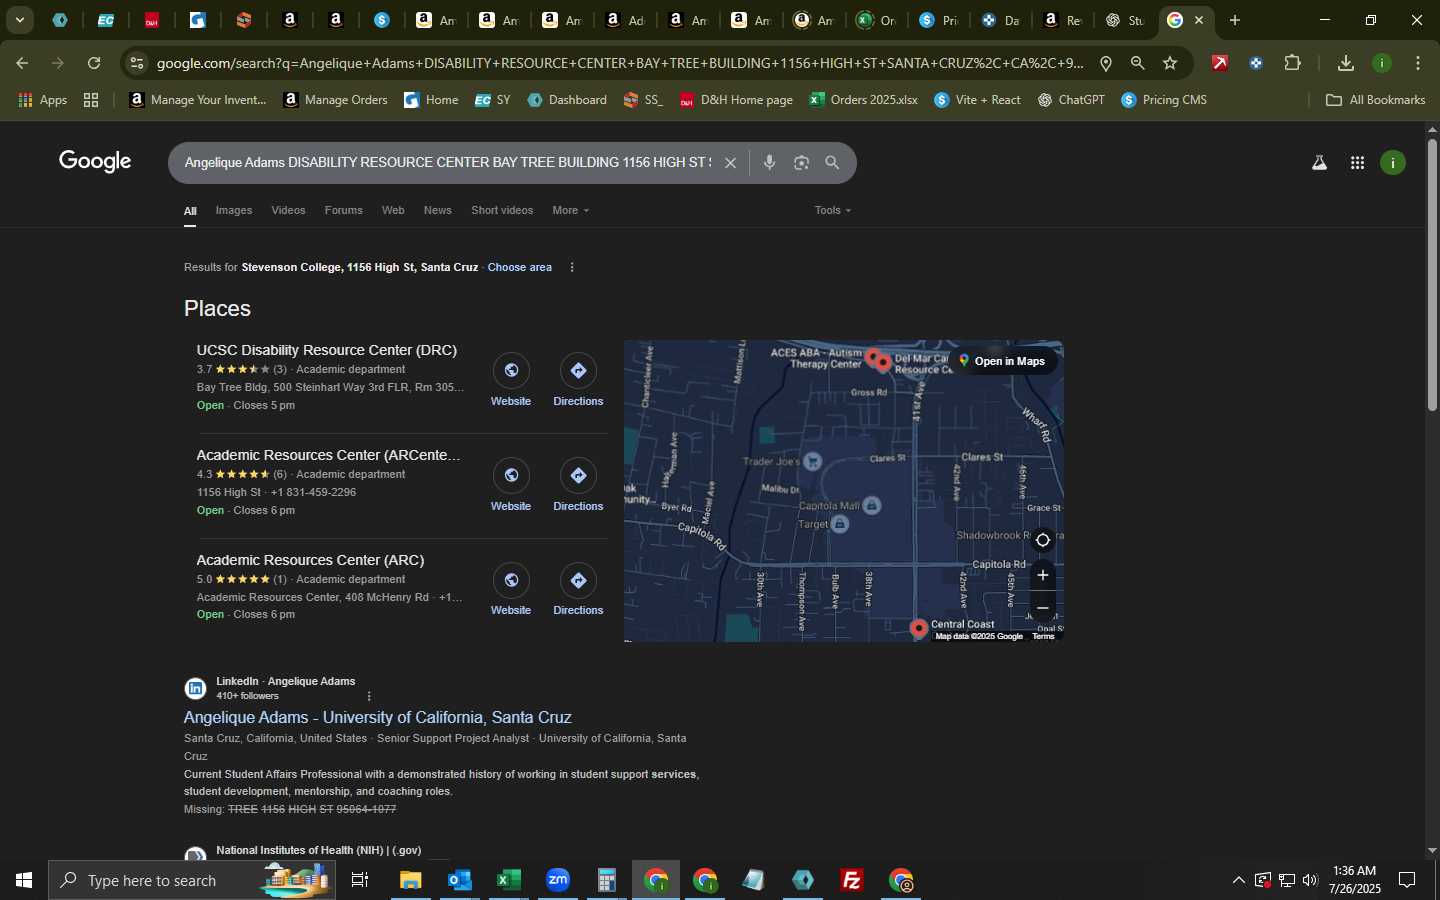
Task: Click the Google logo
Action: pos(95,162)
